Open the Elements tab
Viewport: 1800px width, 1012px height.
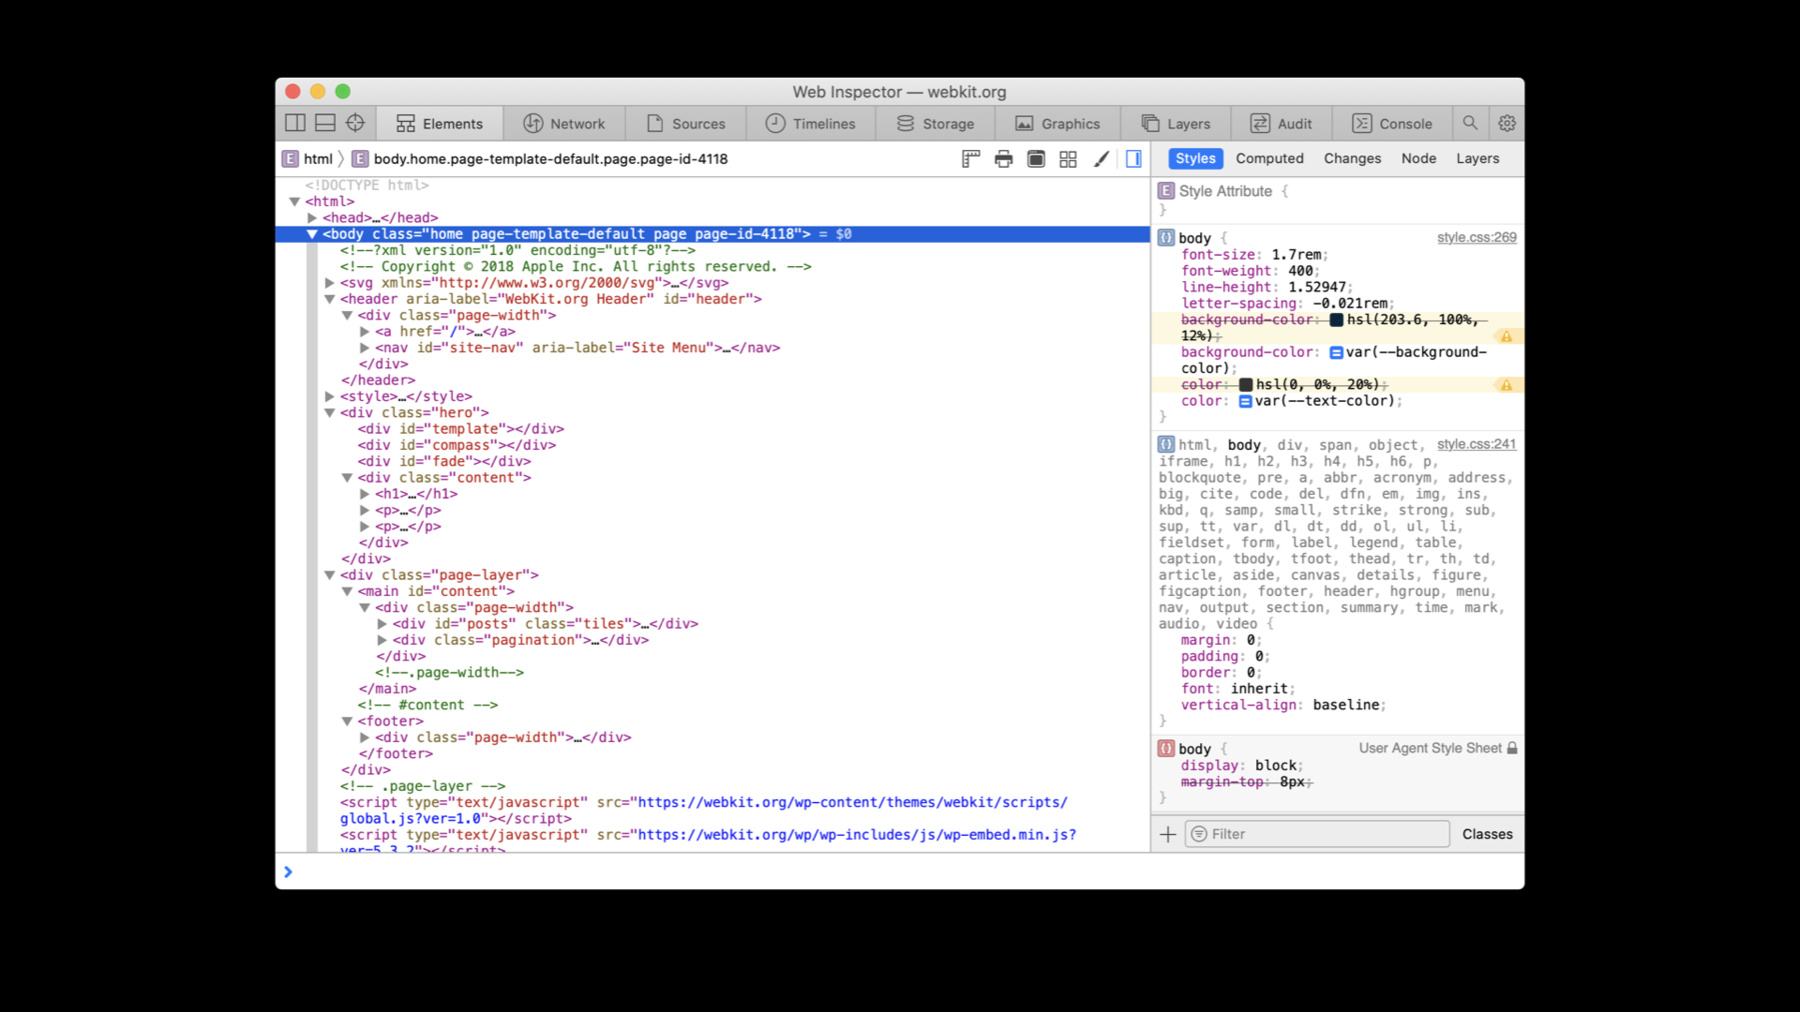[439, 124]
